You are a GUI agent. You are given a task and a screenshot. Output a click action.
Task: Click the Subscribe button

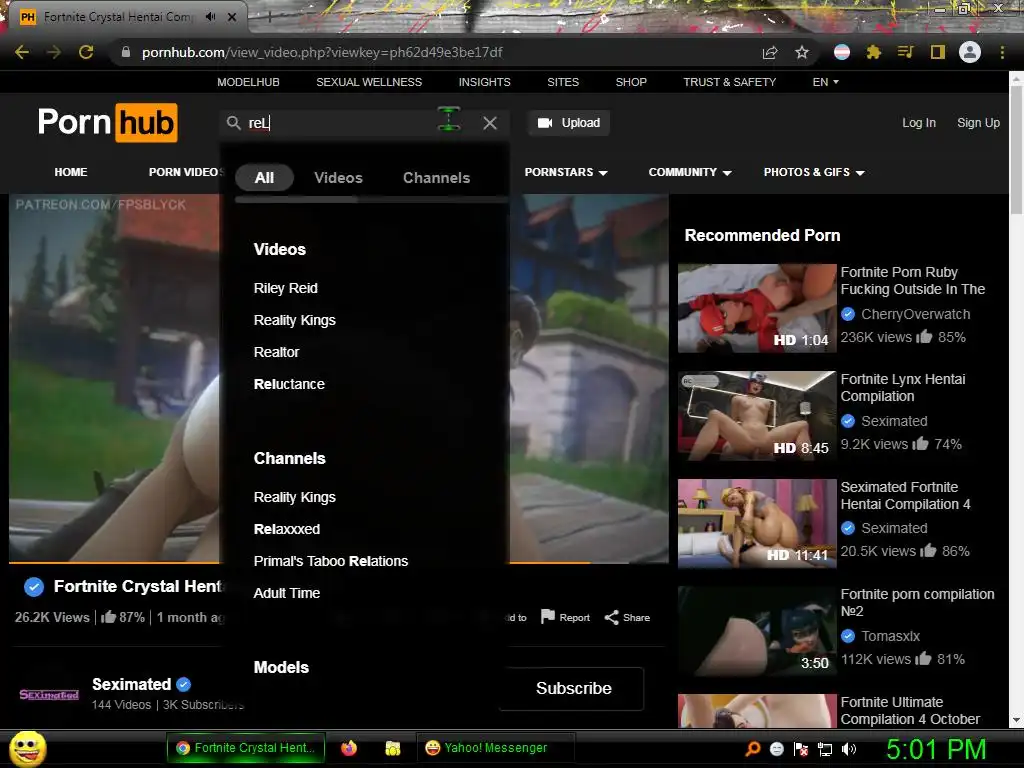573,688
